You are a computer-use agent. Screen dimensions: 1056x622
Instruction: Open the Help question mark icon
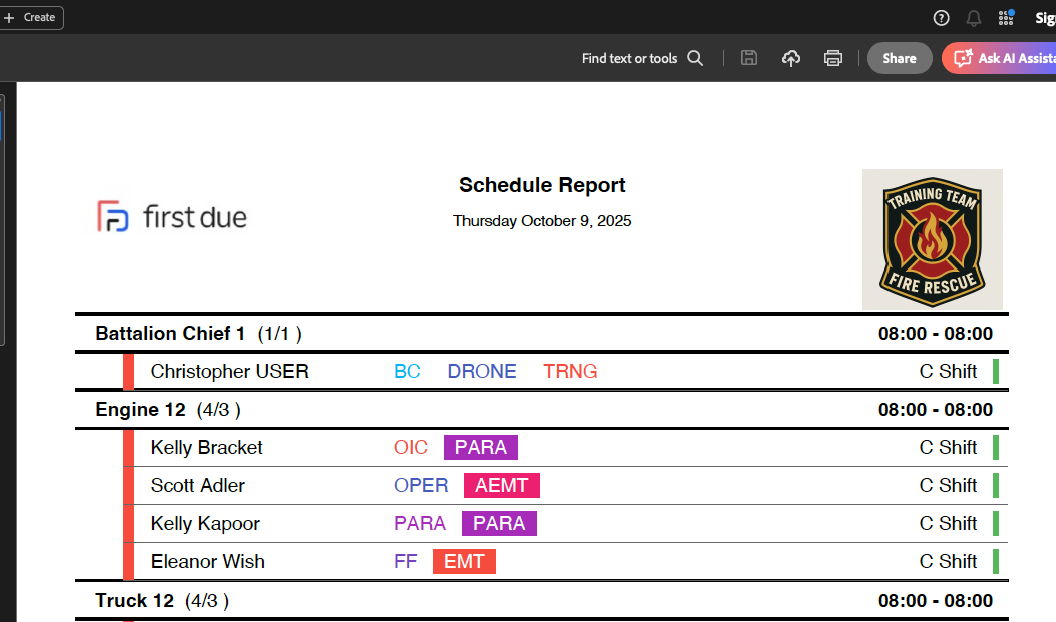(x=941, y=18)
